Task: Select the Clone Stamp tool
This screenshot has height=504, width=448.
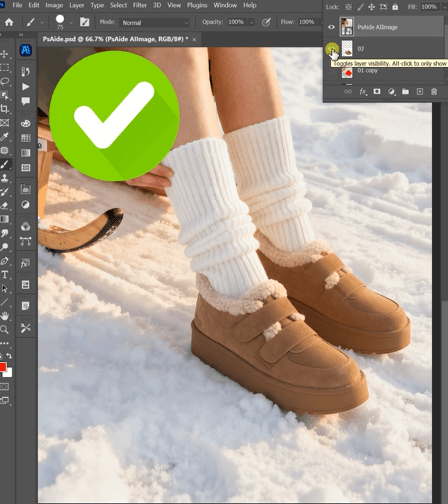Action: tap(4, 178)
